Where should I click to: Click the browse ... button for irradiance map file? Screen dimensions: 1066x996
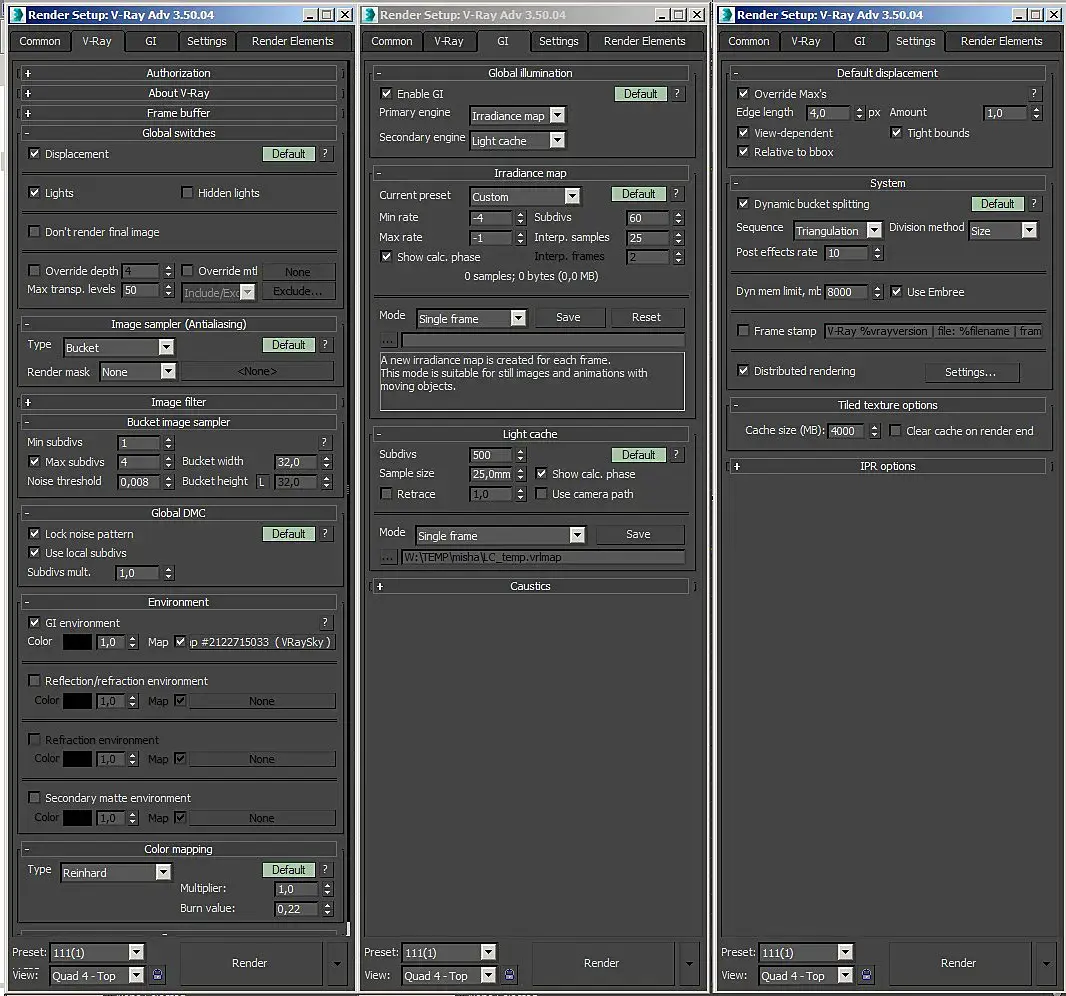point(388,339)
